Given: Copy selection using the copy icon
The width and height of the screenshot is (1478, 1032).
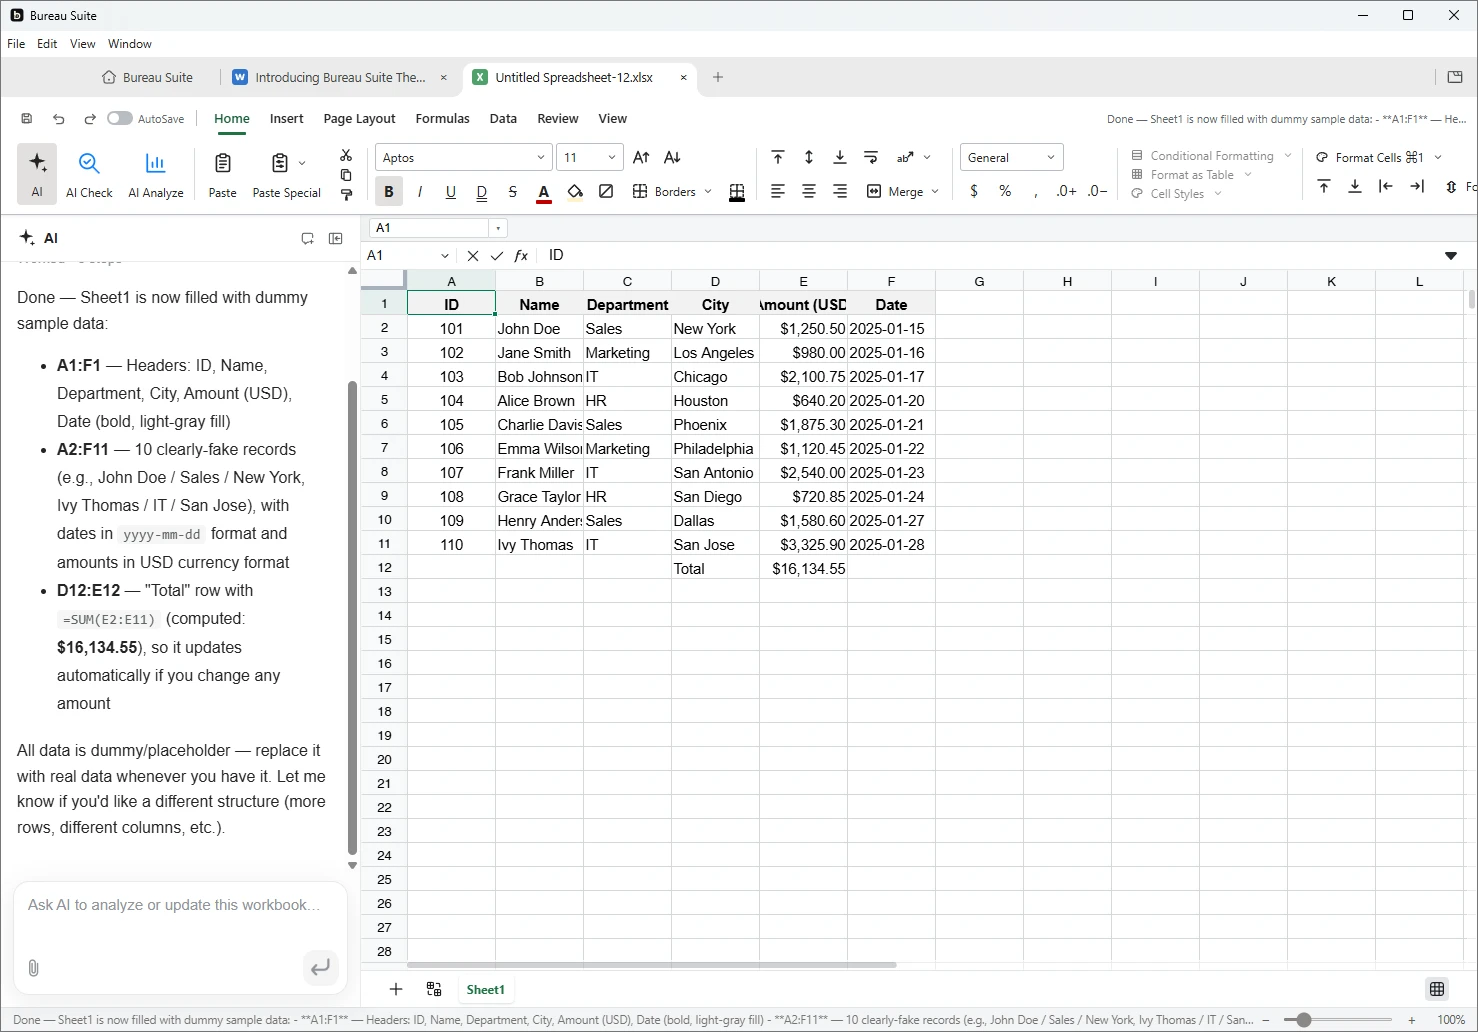Looking at the screenshot, I should coord(346,175).
